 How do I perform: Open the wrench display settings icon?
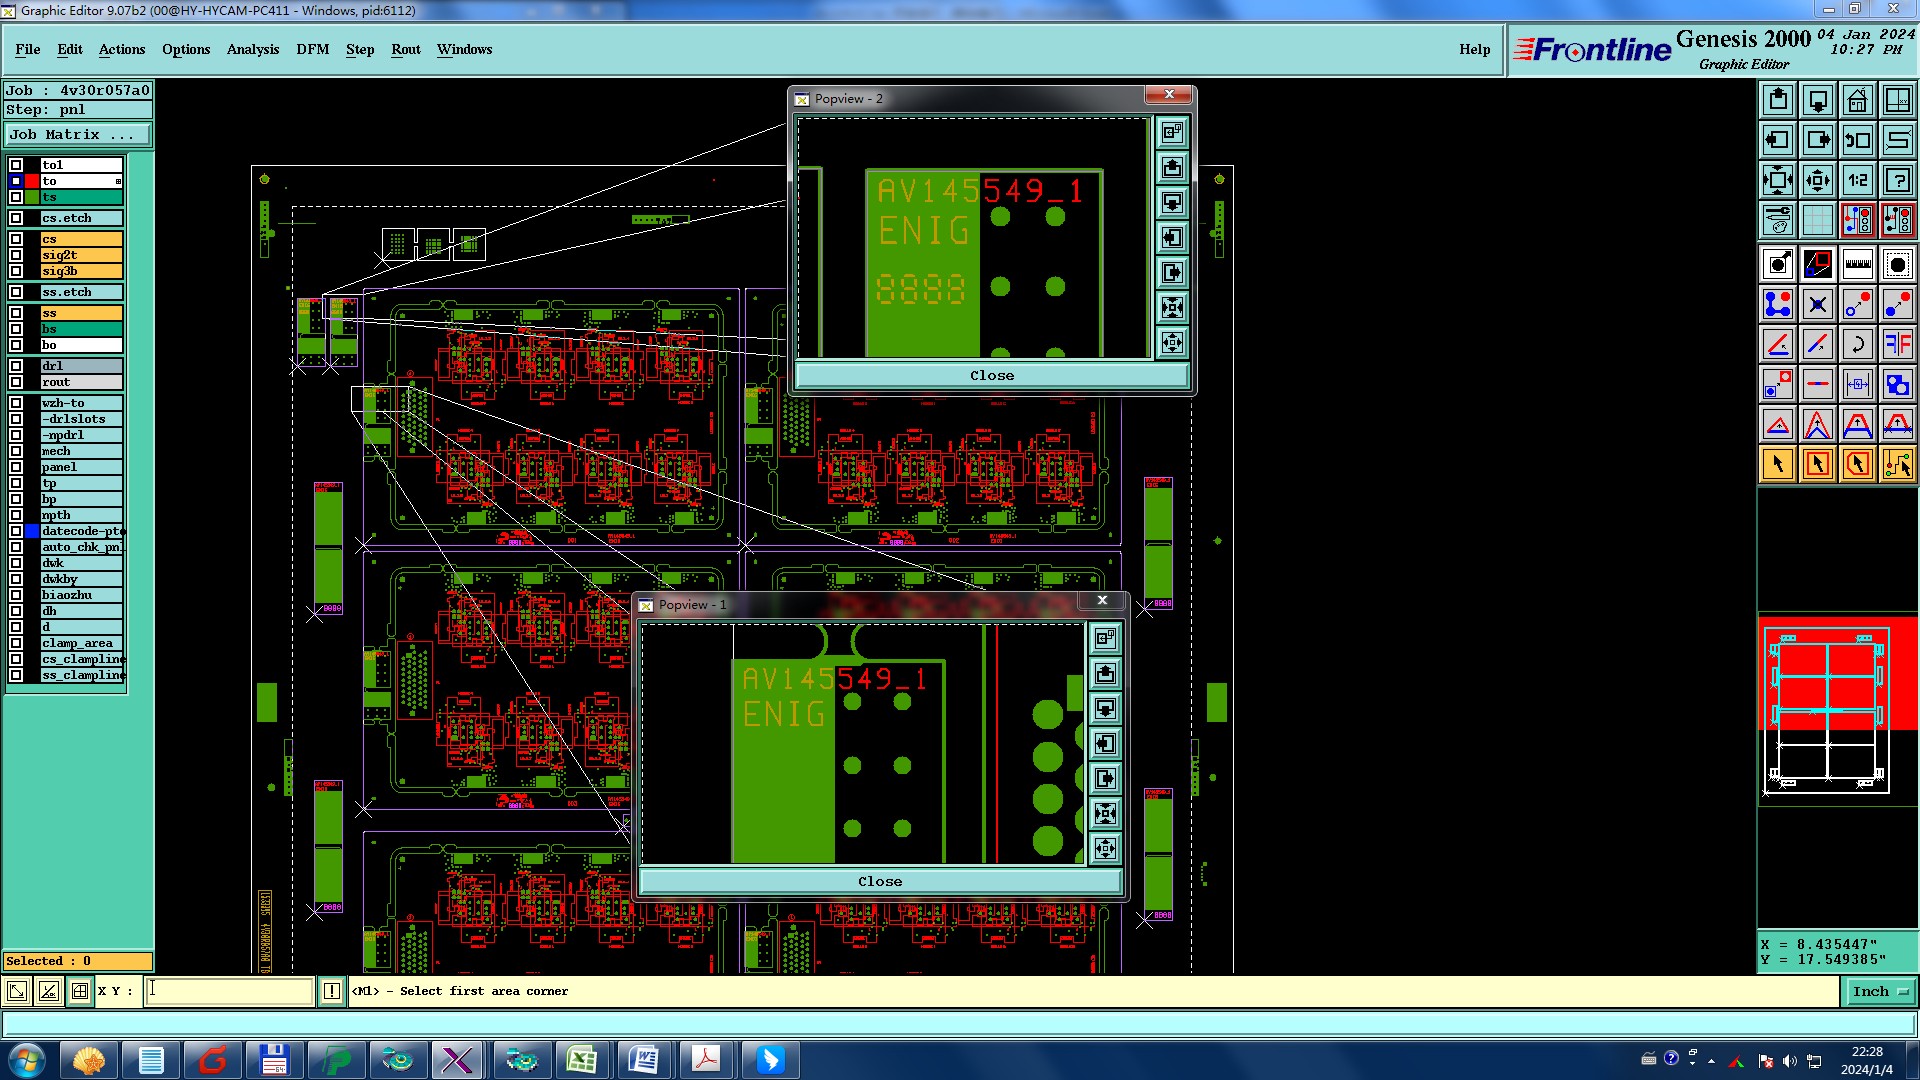[1778, 220]
